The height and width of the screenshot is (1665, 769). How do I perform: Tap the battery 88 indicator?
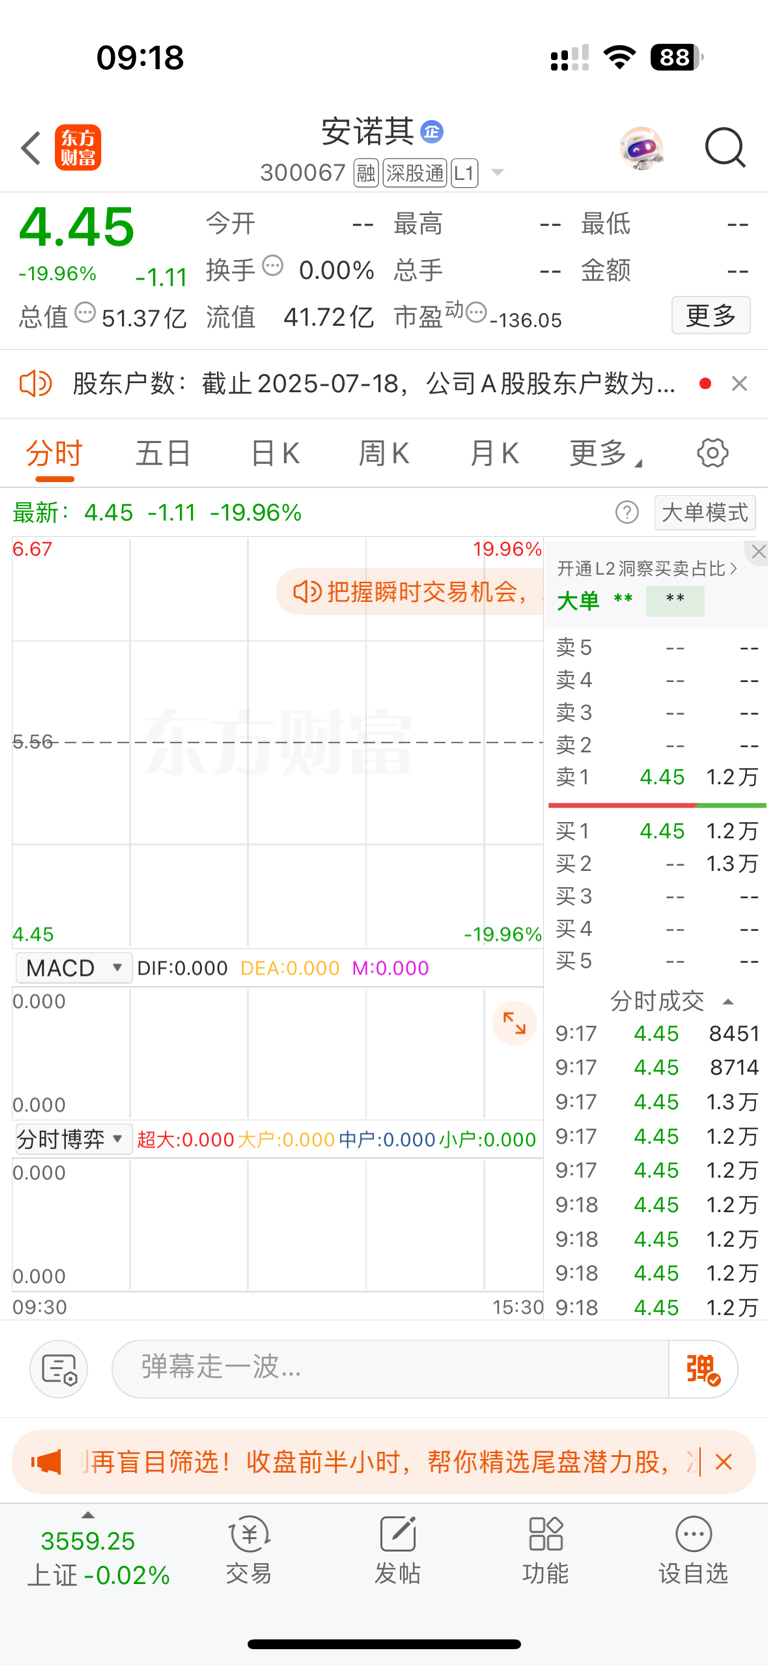point(676,57)
